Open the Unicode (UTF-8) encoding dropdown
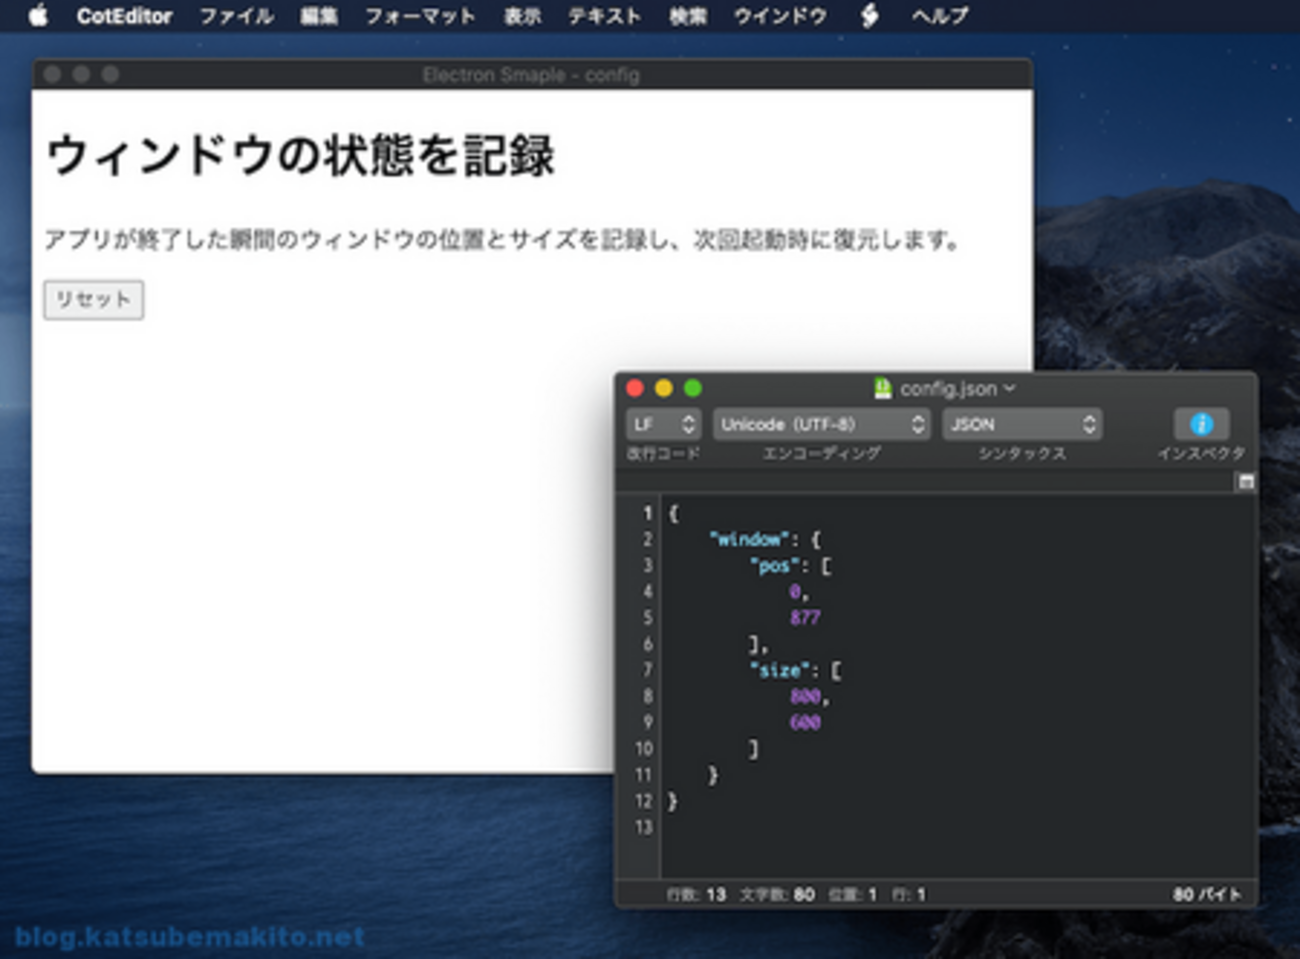Image resolution: width=1300 pixels, height=959 pixels. point(821,424)
